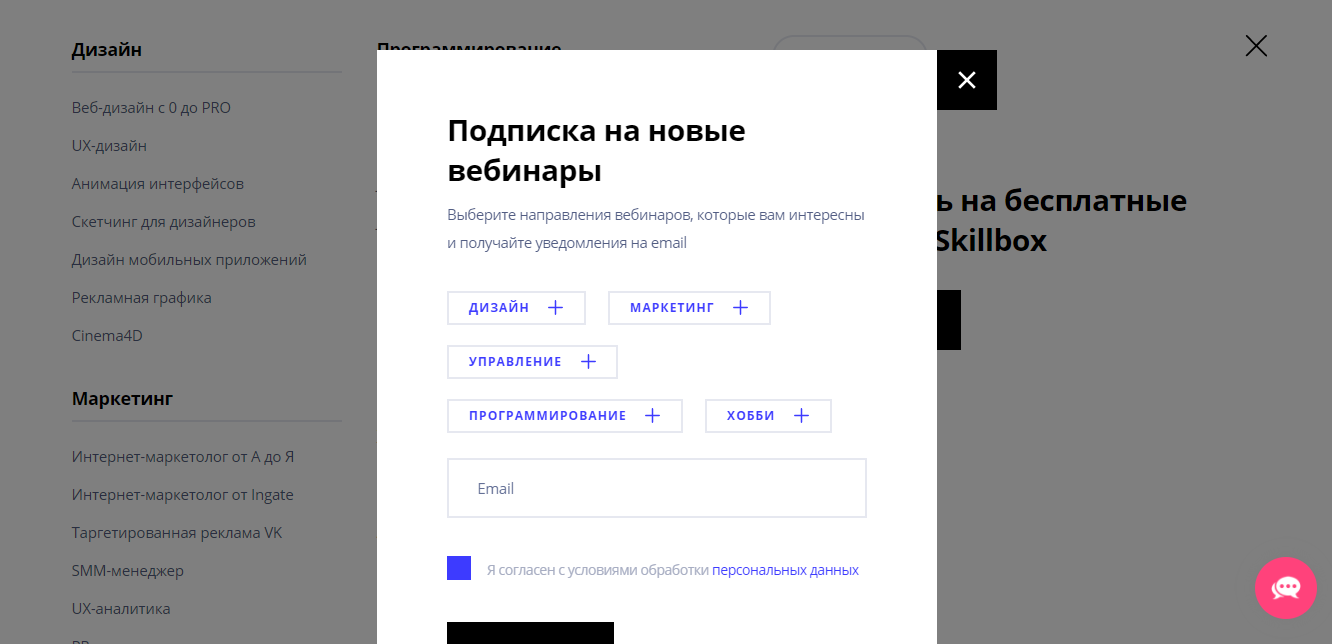Toggle the ХОББИ webinar direction selection
Viewport: 1332px width, 644px height.
768,415
